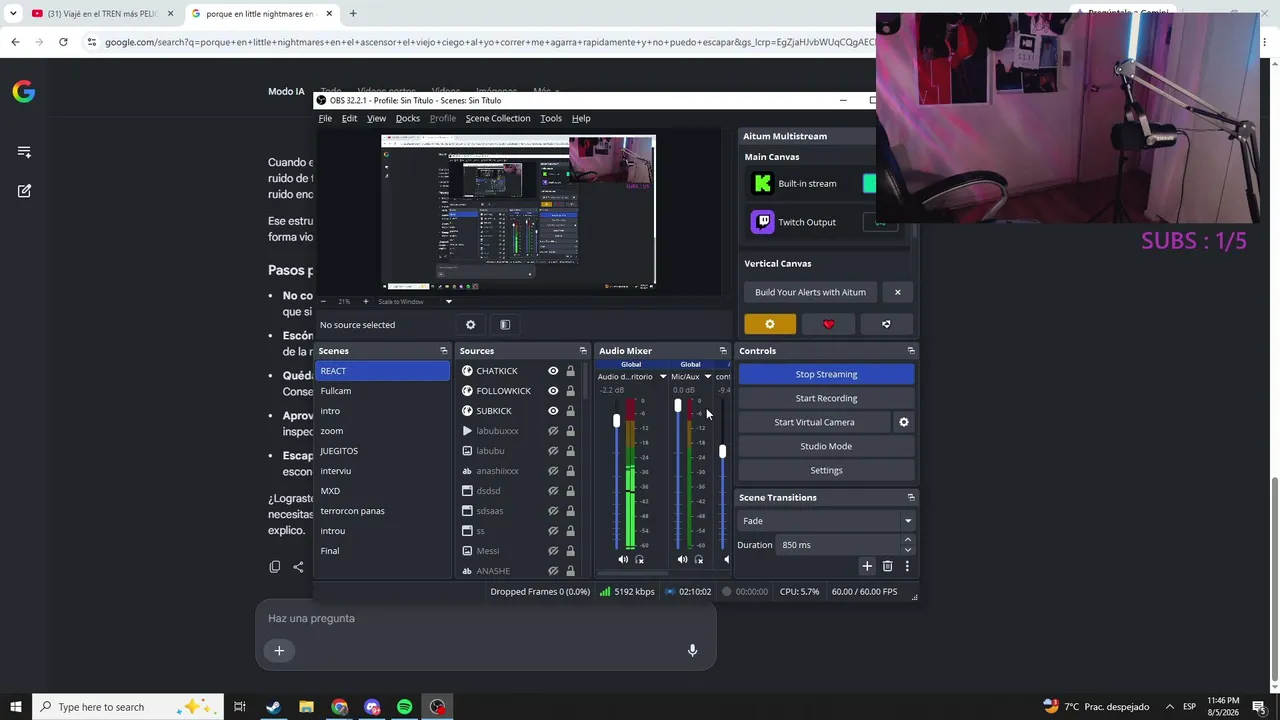Hide the SUBKICK source
This screenshot has height=720, width=1280.
click(x=553, y=411)
